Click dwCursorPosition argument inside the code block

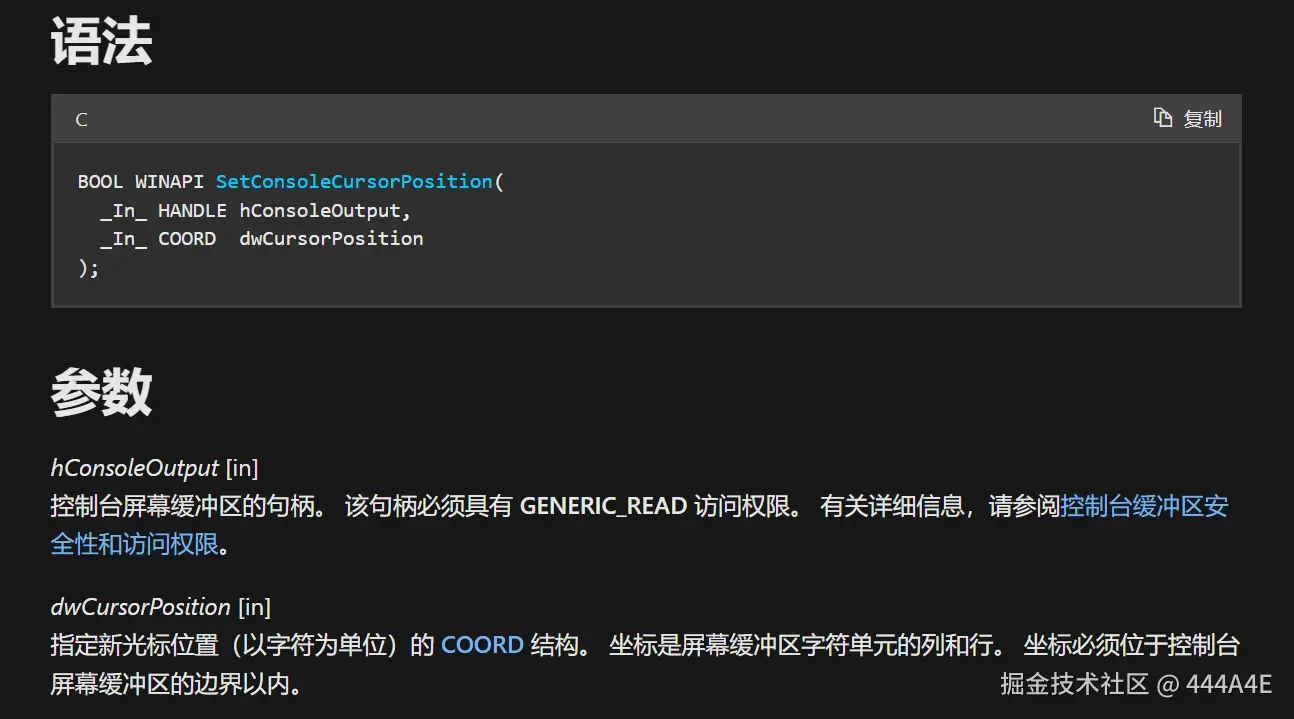coord(331,239)
